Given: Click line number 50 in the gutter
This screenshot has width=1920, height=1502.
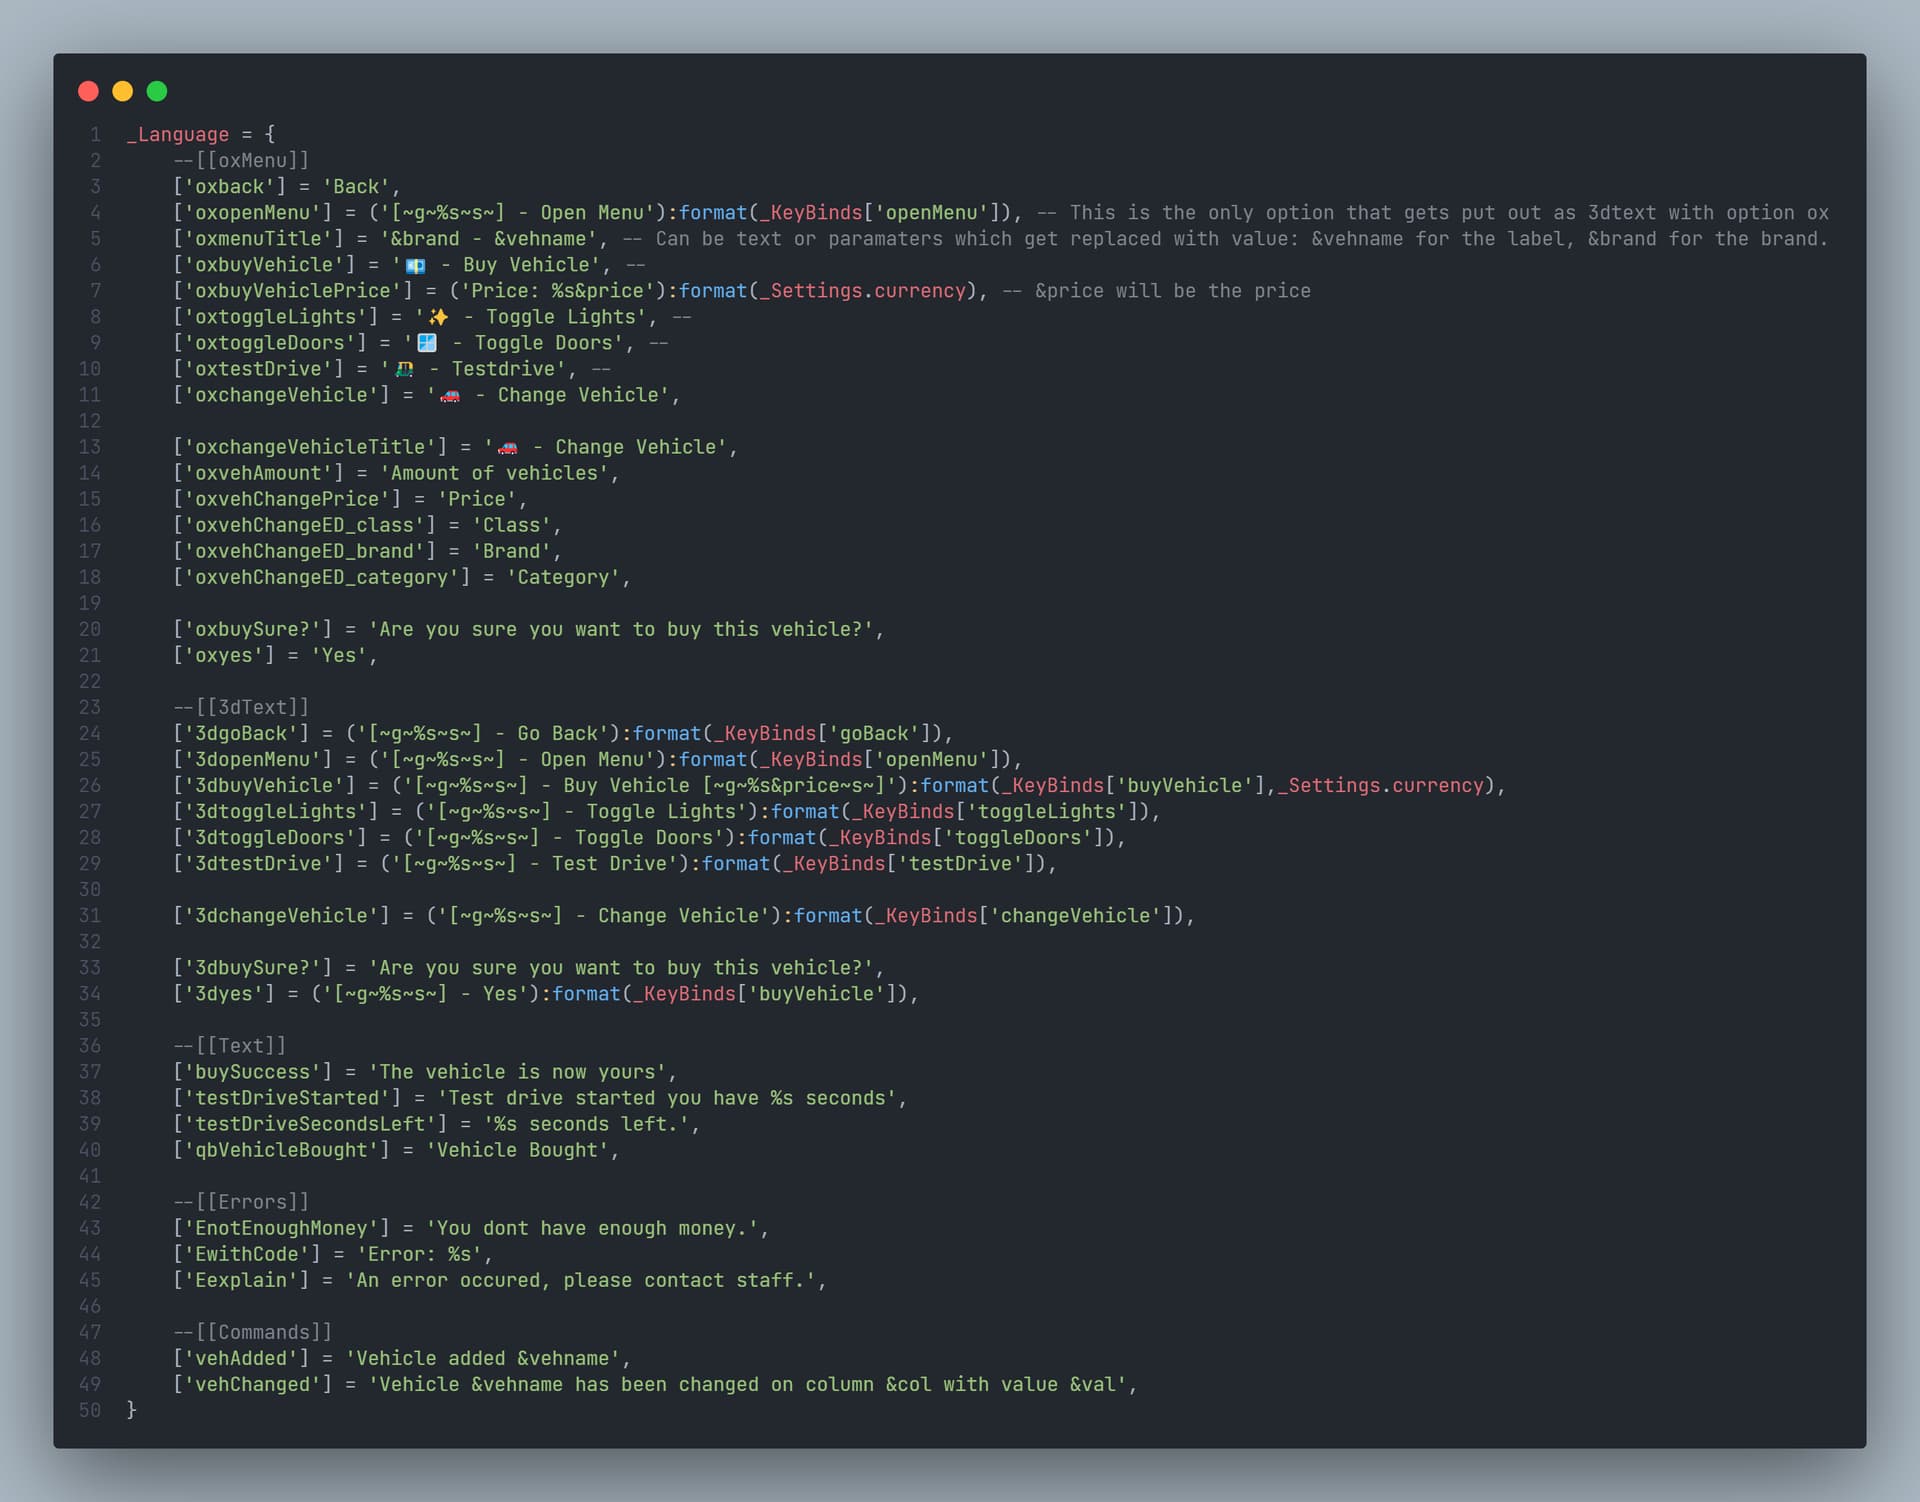Looking at the screenshot, I should click(x=90, y=1410).
